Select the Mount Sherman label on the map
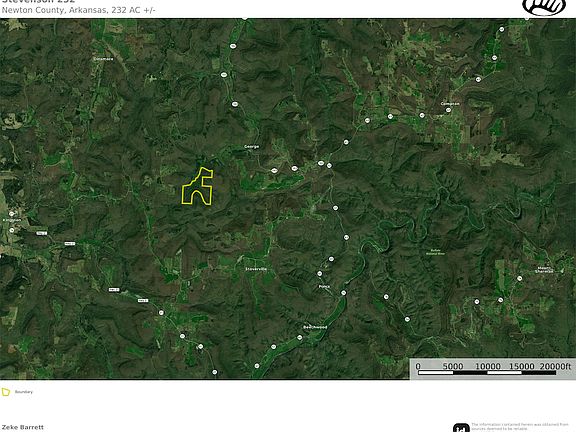 click(544, 270)
